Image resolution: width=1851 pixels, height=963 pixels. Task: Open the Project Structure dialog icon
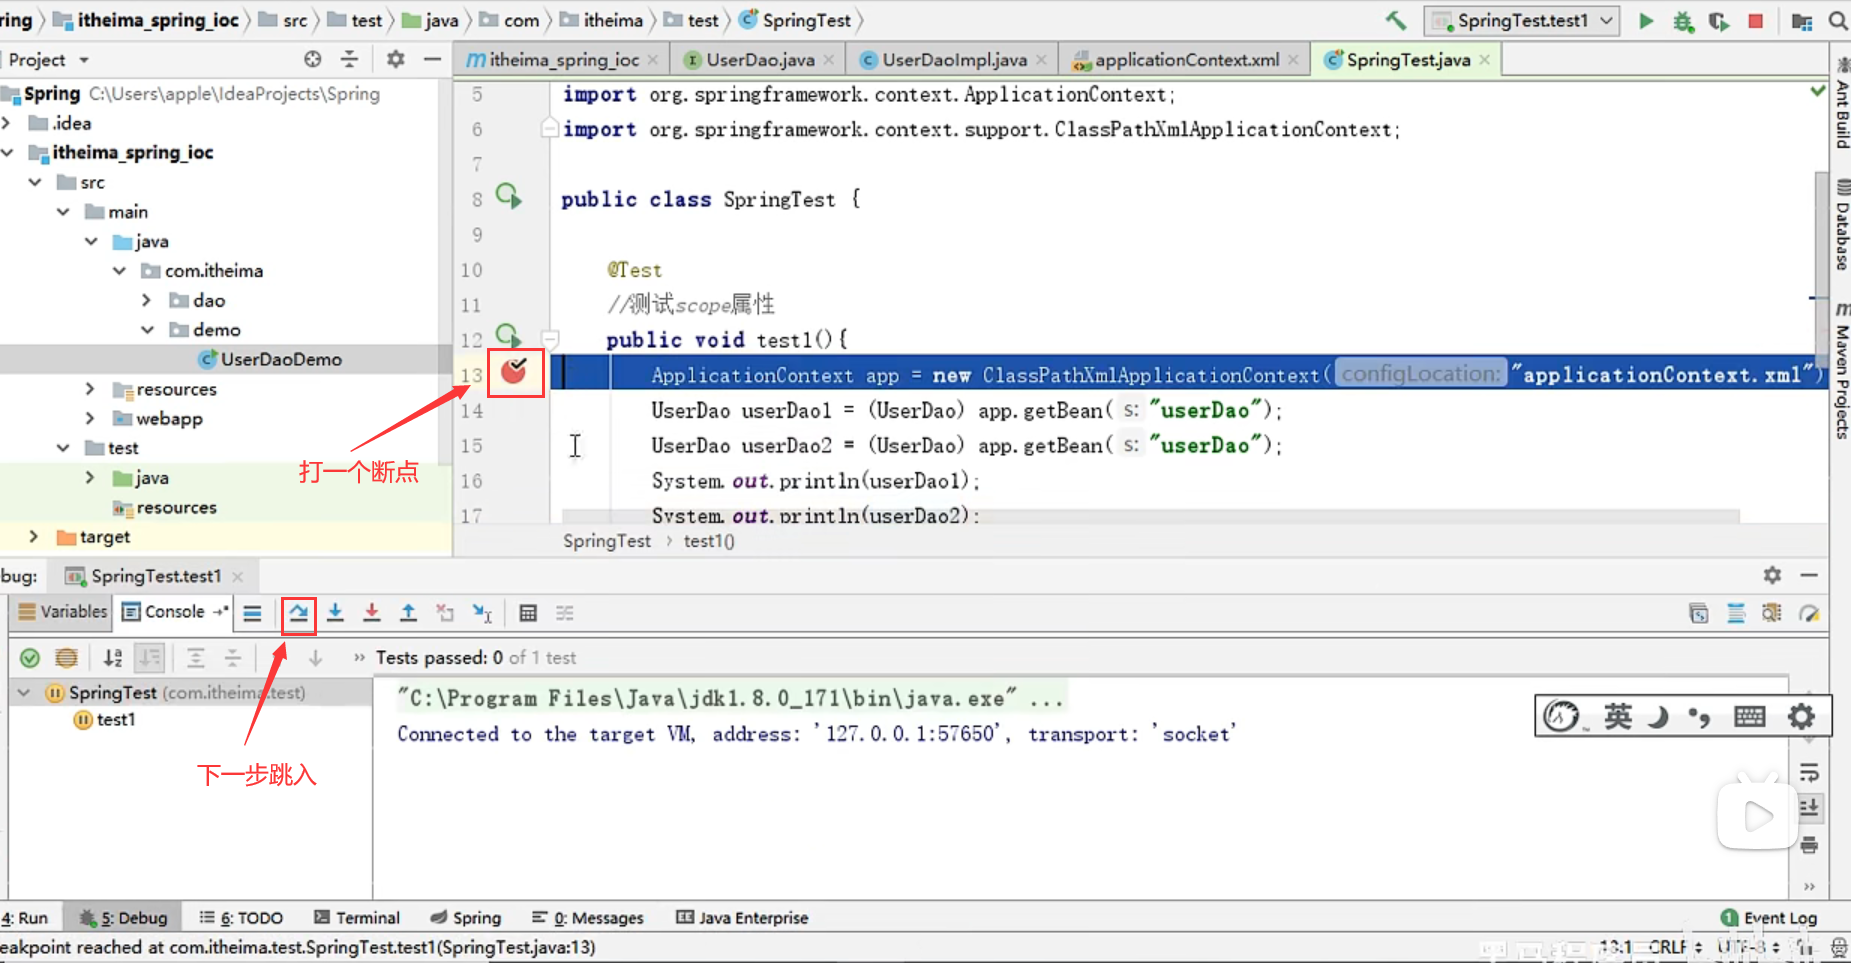(x=1802, y=21)
